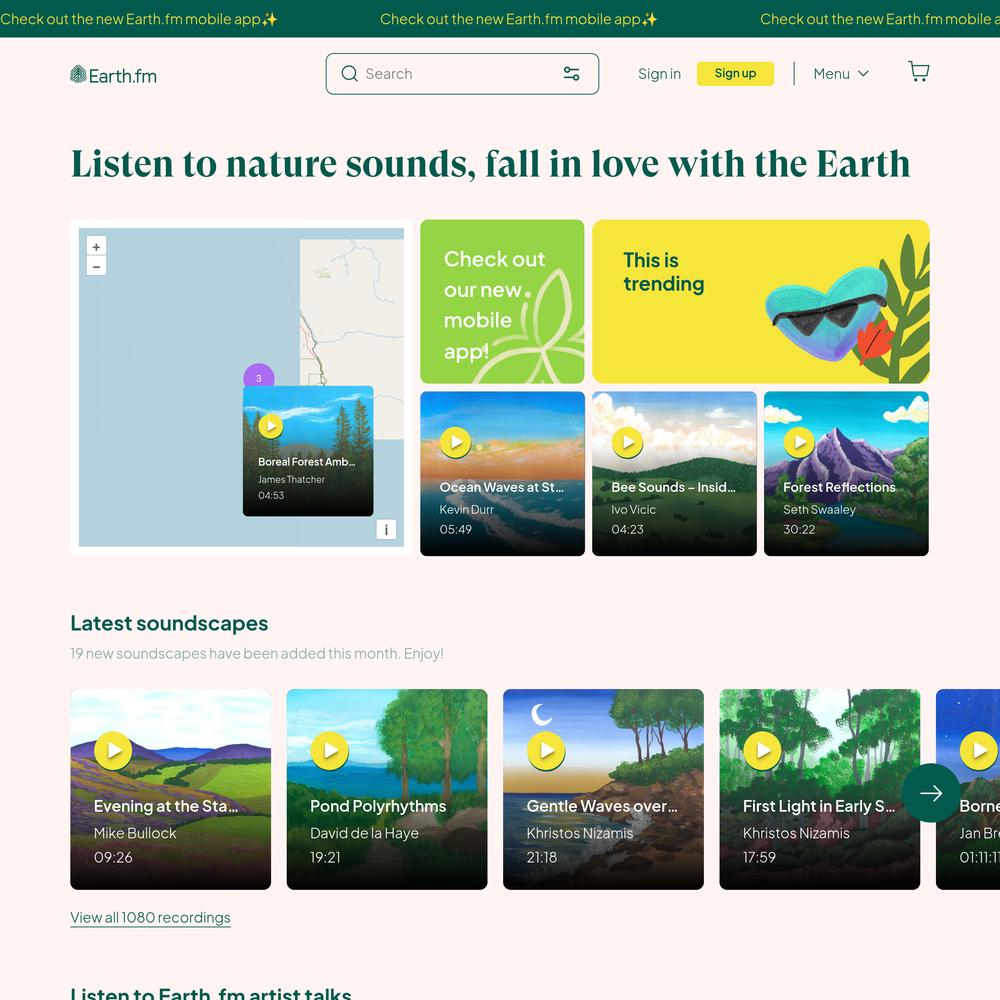Click the Latest soundscapes heading
Image resolution: width=1000 pixels, height=1000 pixels.
tap(169, 623)
